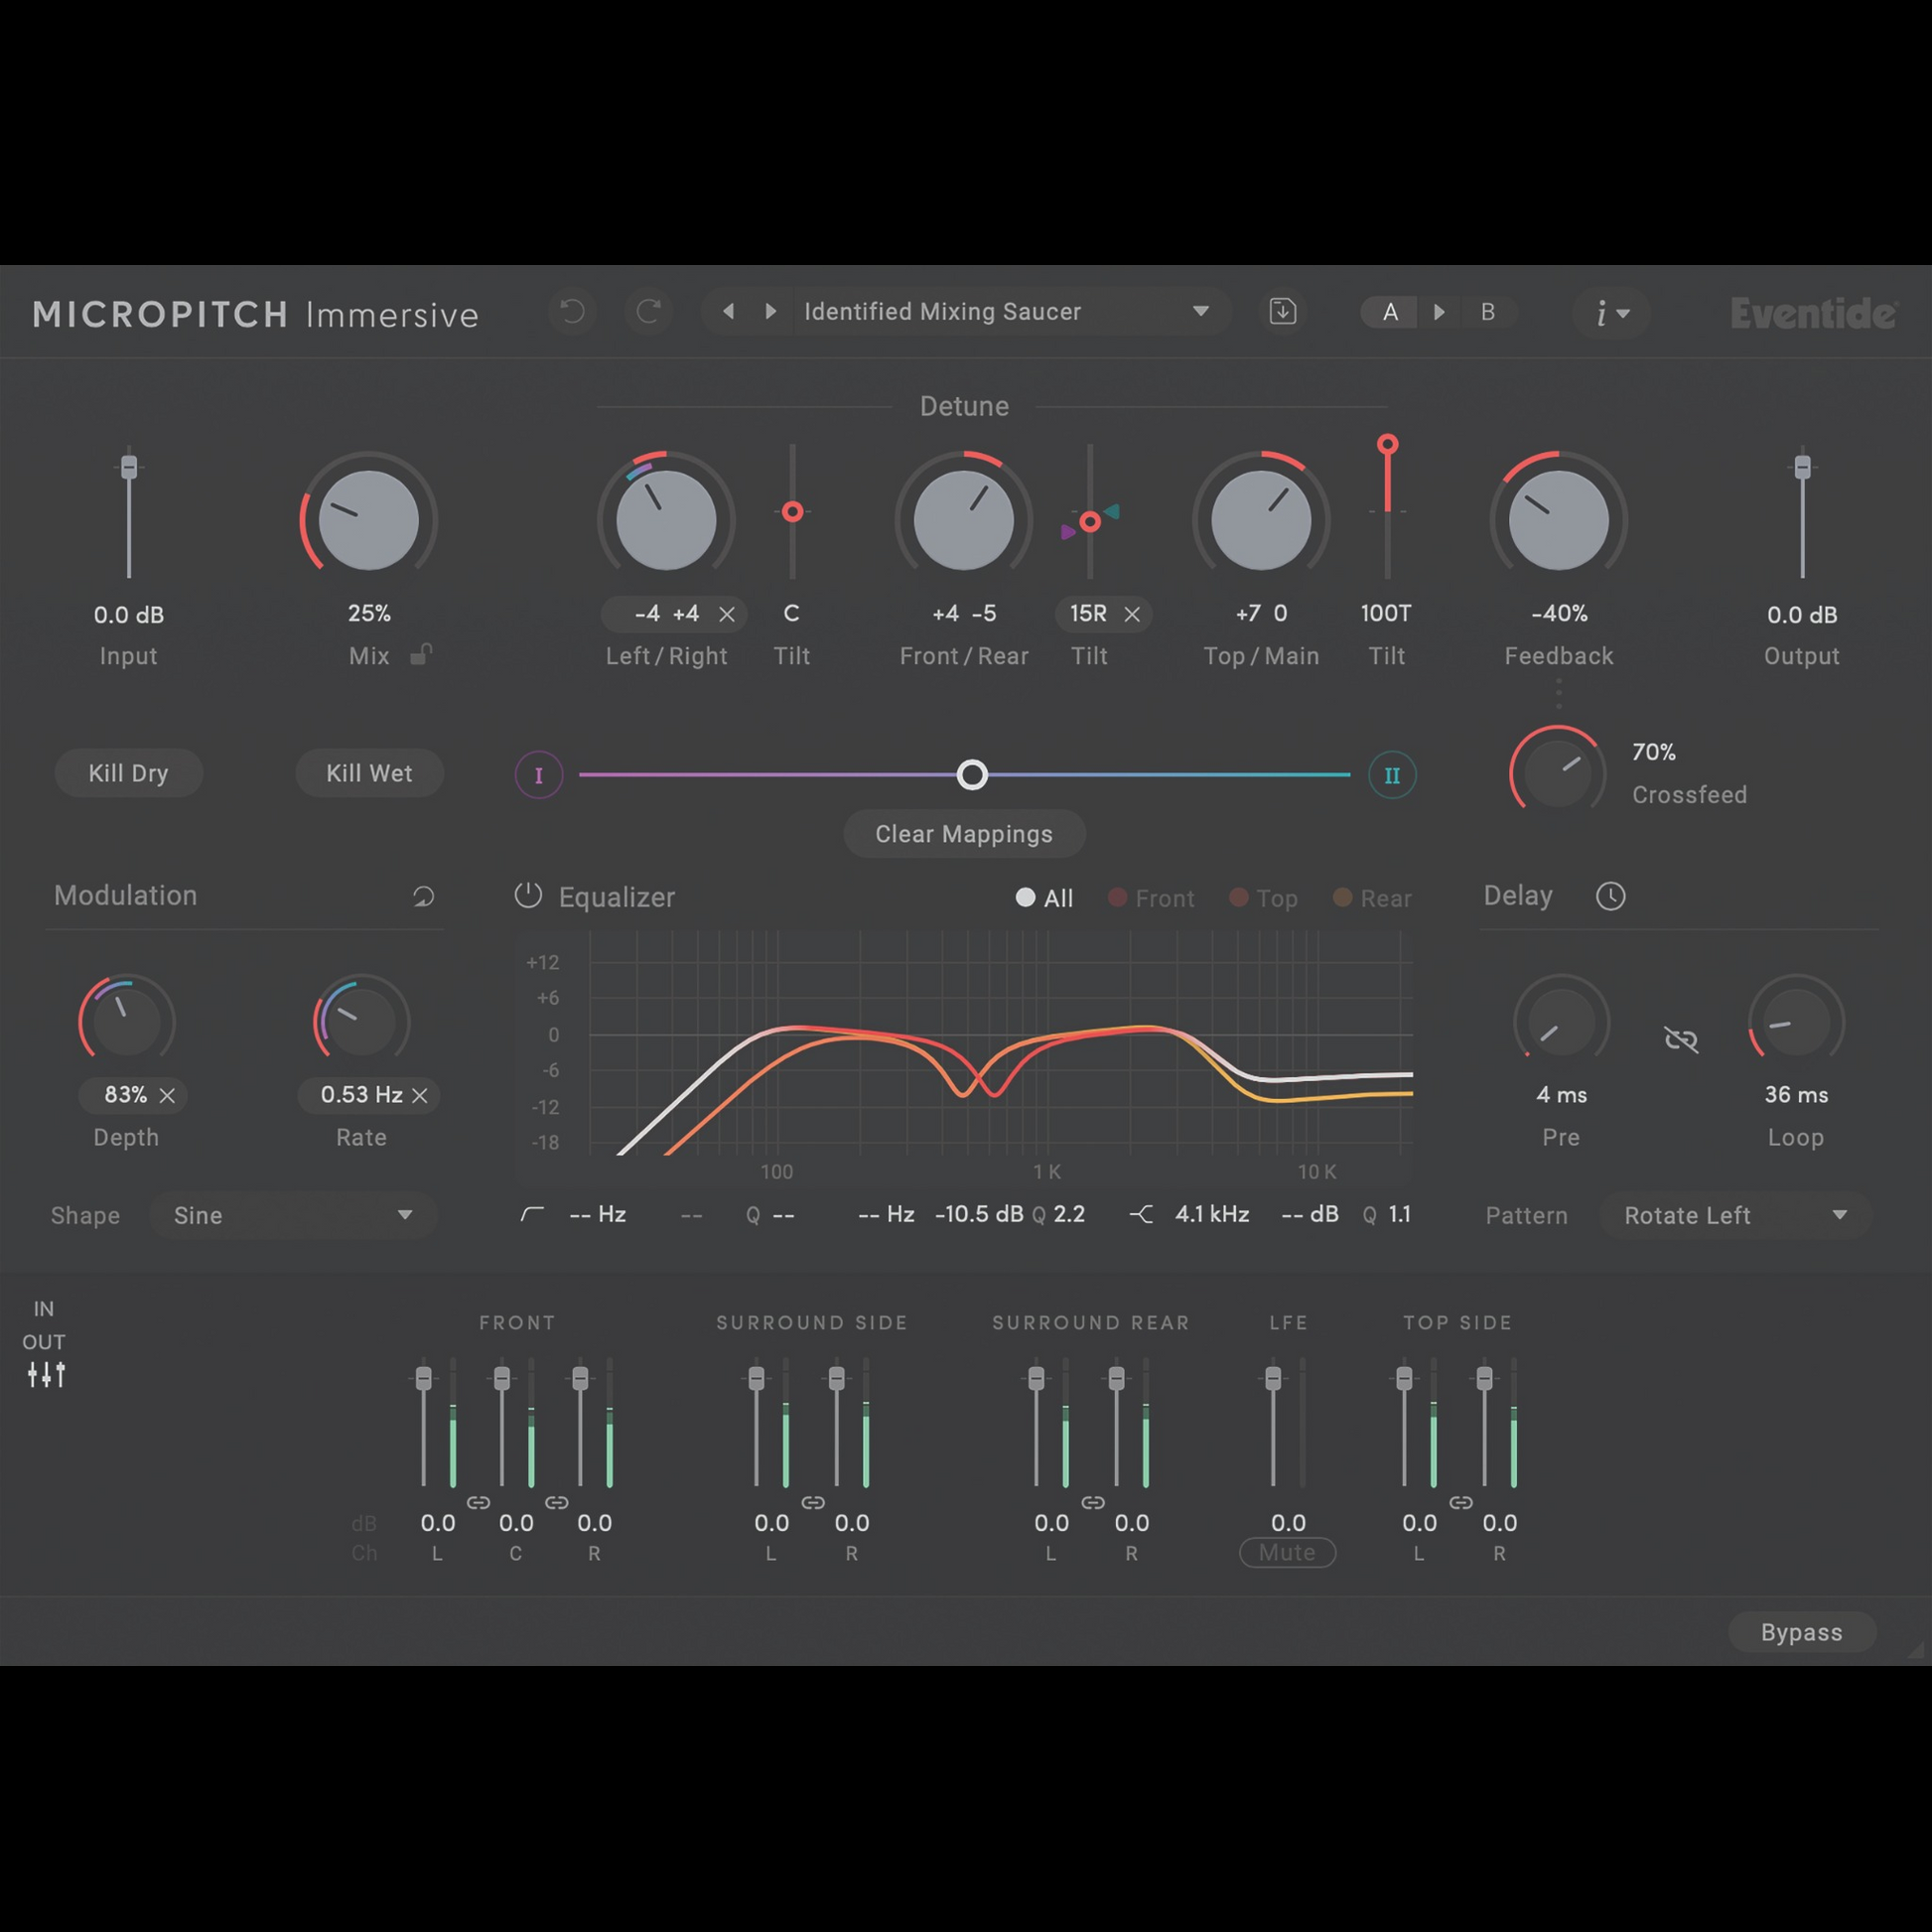
Task: Toggle the delay link chain icon
Action: coord(1681,1040)
